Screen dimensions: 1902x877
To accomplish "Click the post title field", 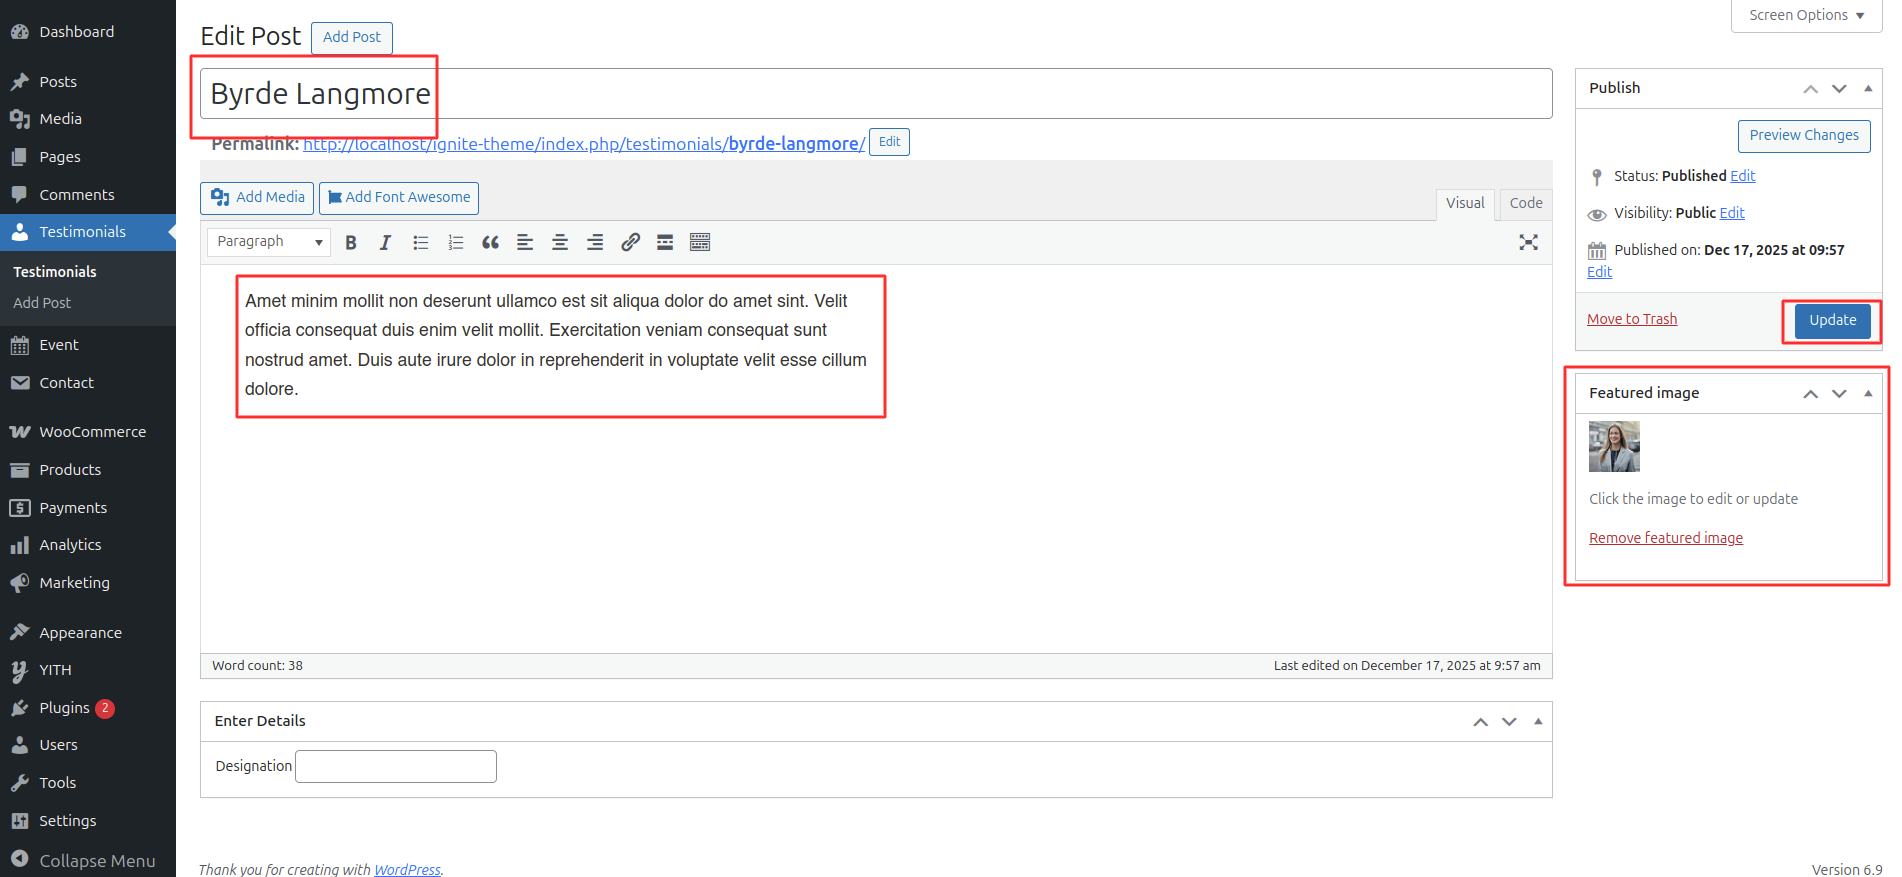I will click(x=876, y=94).
